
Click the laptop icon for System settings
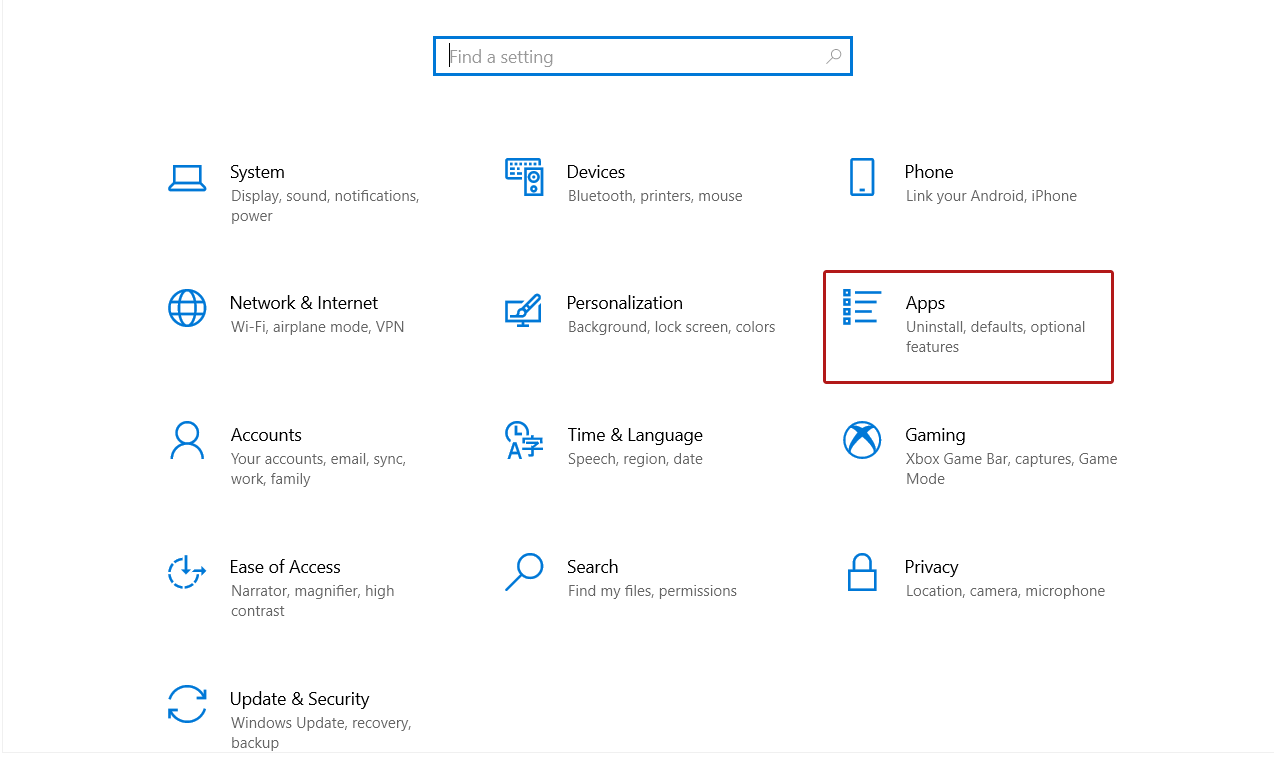(187, 178)
